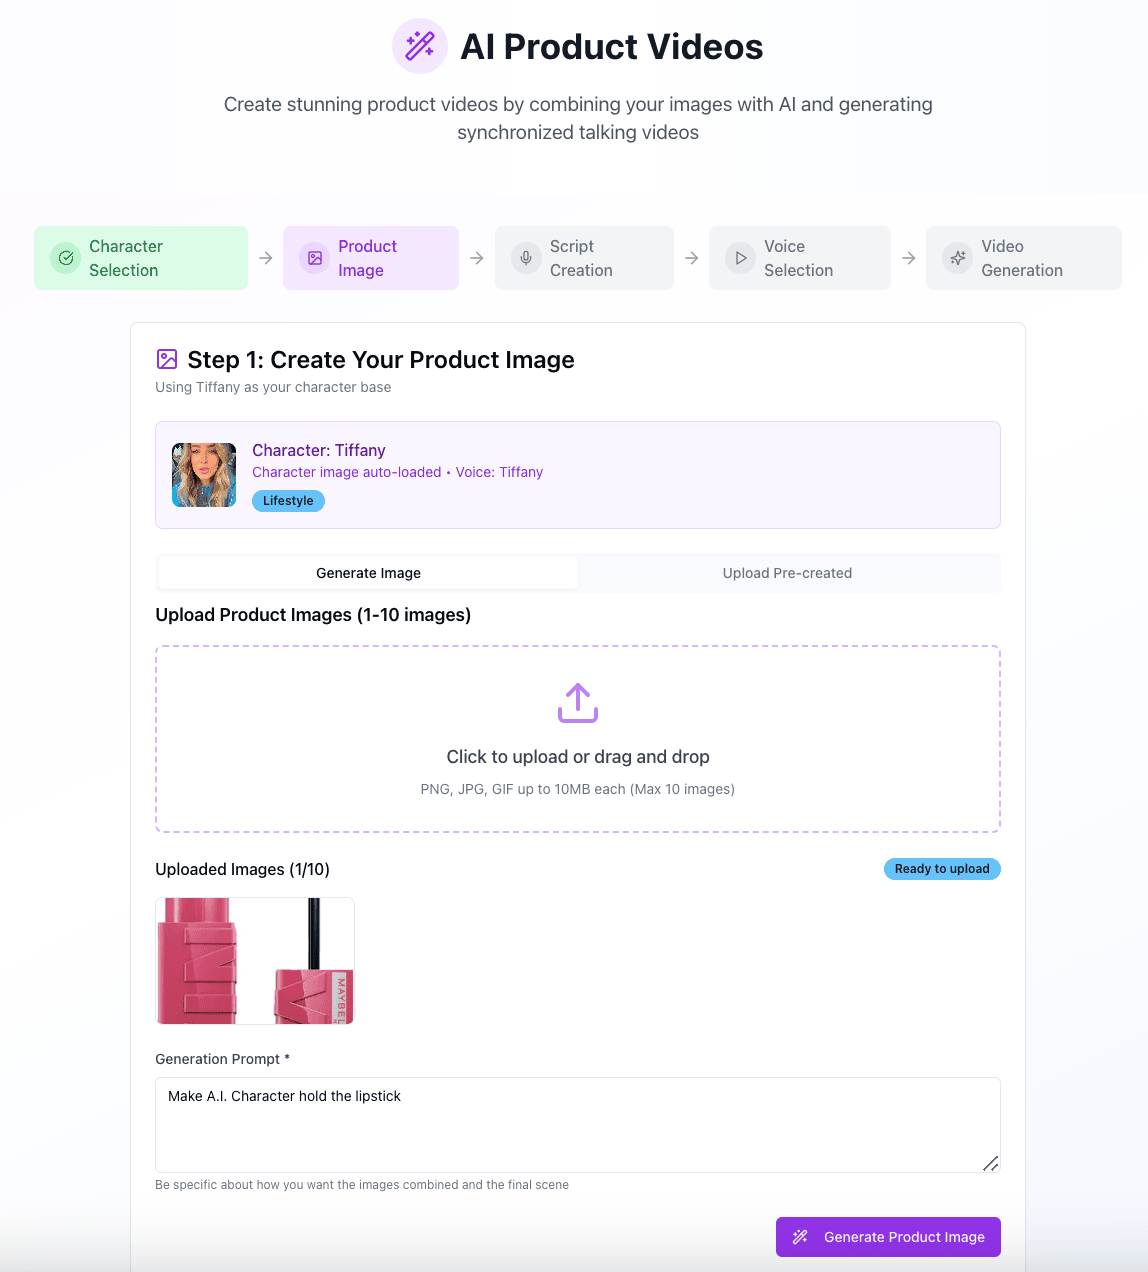Click the sparkle icon in Video Generation step
Screen dimensions: 1148x1272
click(958, 258)
